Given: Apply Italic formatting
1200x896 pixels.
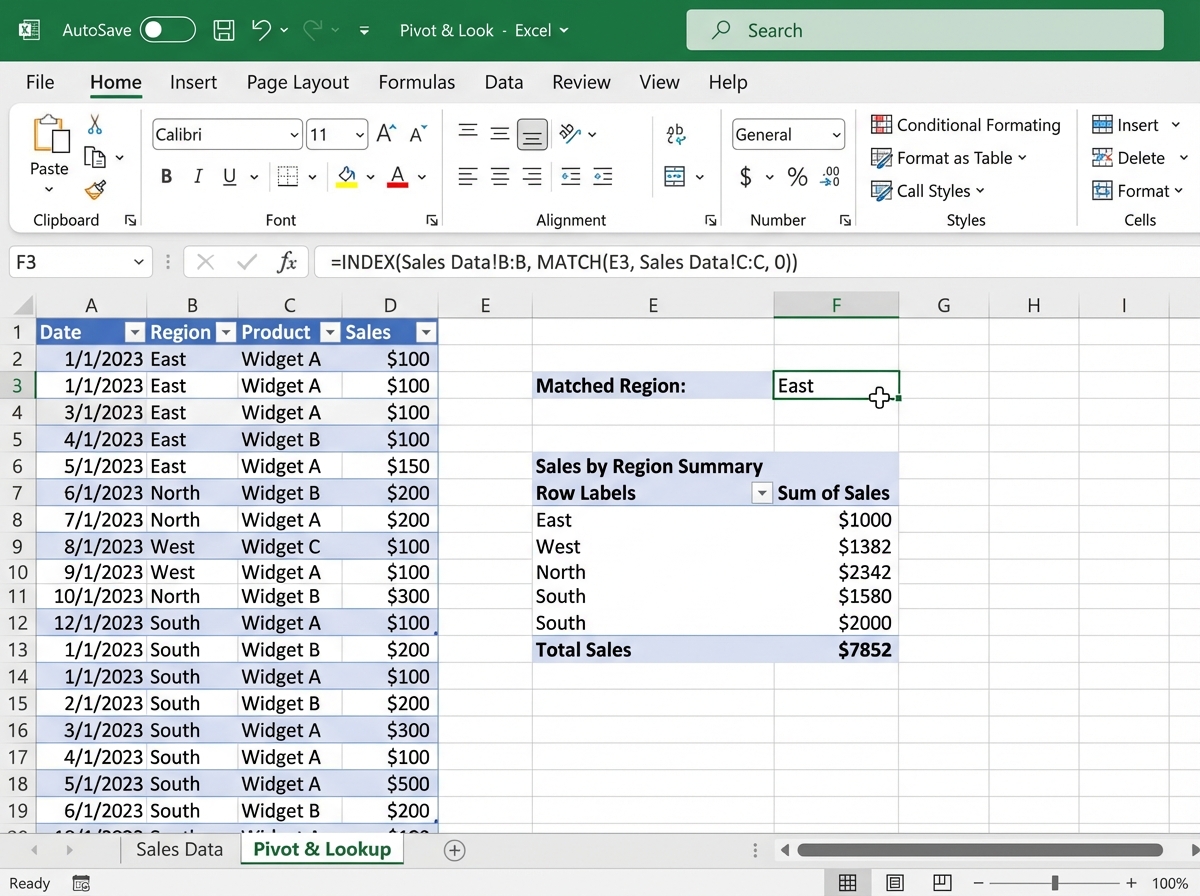Looking at the screenshot, I should click(197, 177).
